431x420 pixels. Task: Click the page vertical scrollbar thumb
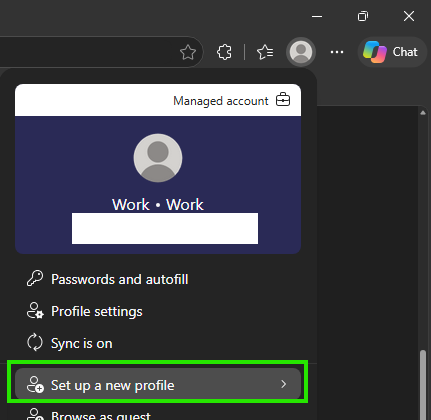click(x=423, y=385)
